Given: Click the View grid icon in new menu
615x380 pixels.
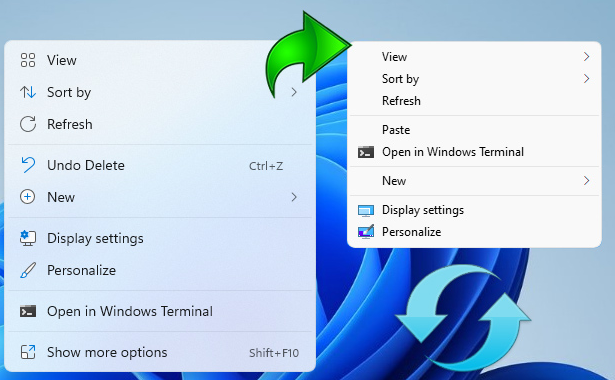Looking at the screenshot, I should [28, 60].
